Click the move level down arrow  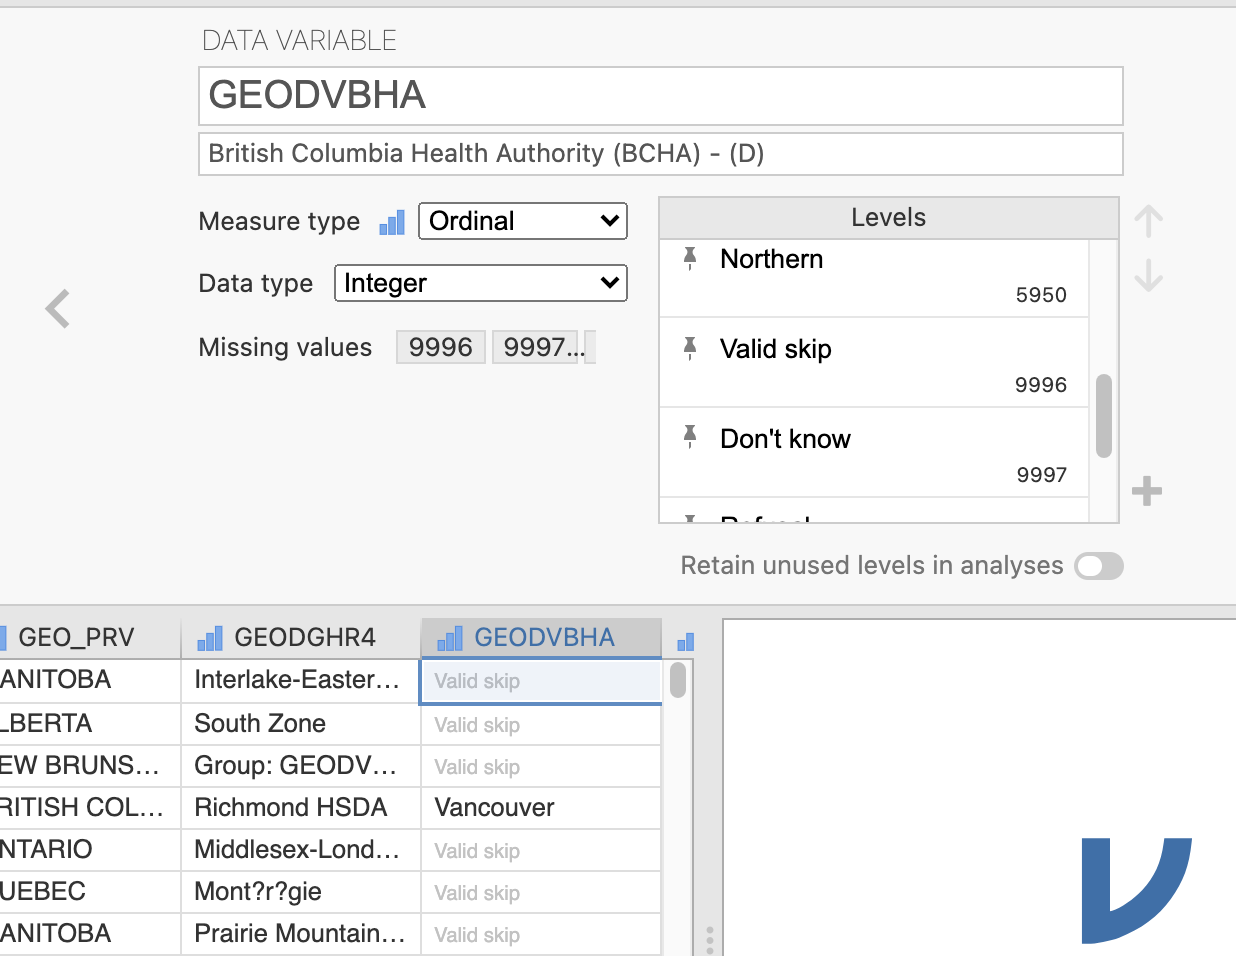click(1148, 275)
